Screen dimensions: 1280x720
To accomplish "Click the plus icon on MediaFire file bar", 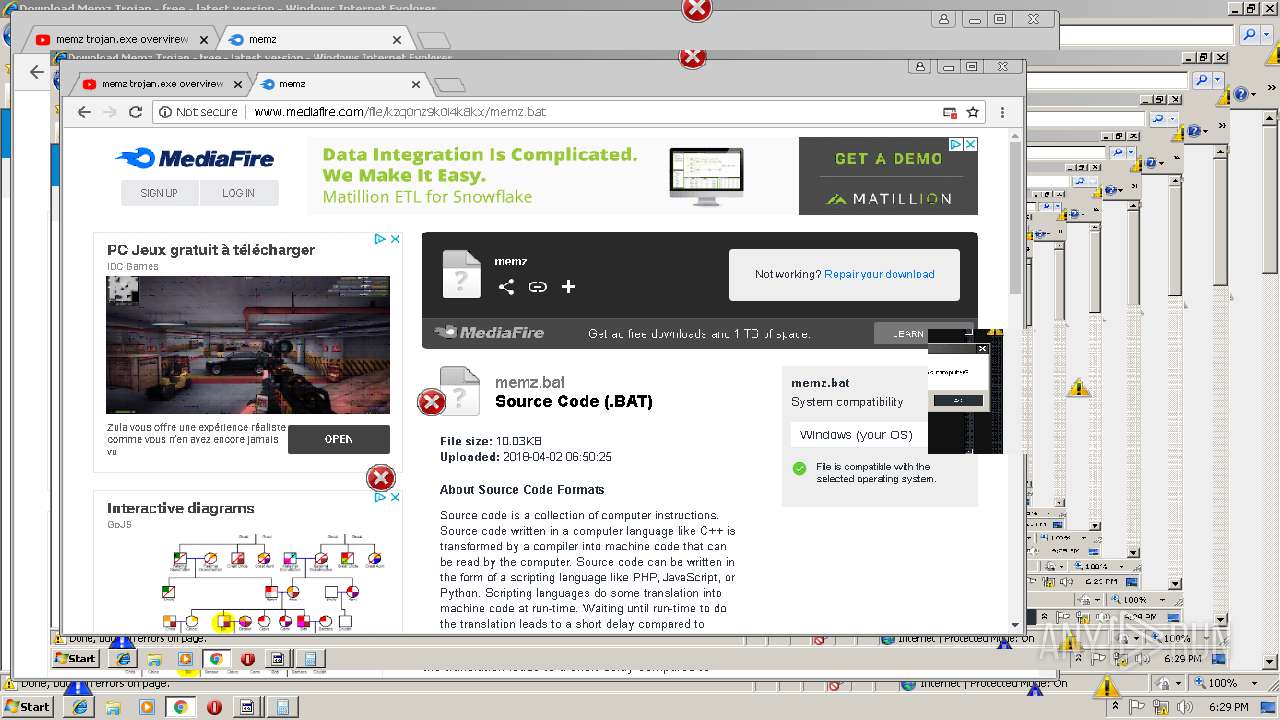I will [568, 287].
